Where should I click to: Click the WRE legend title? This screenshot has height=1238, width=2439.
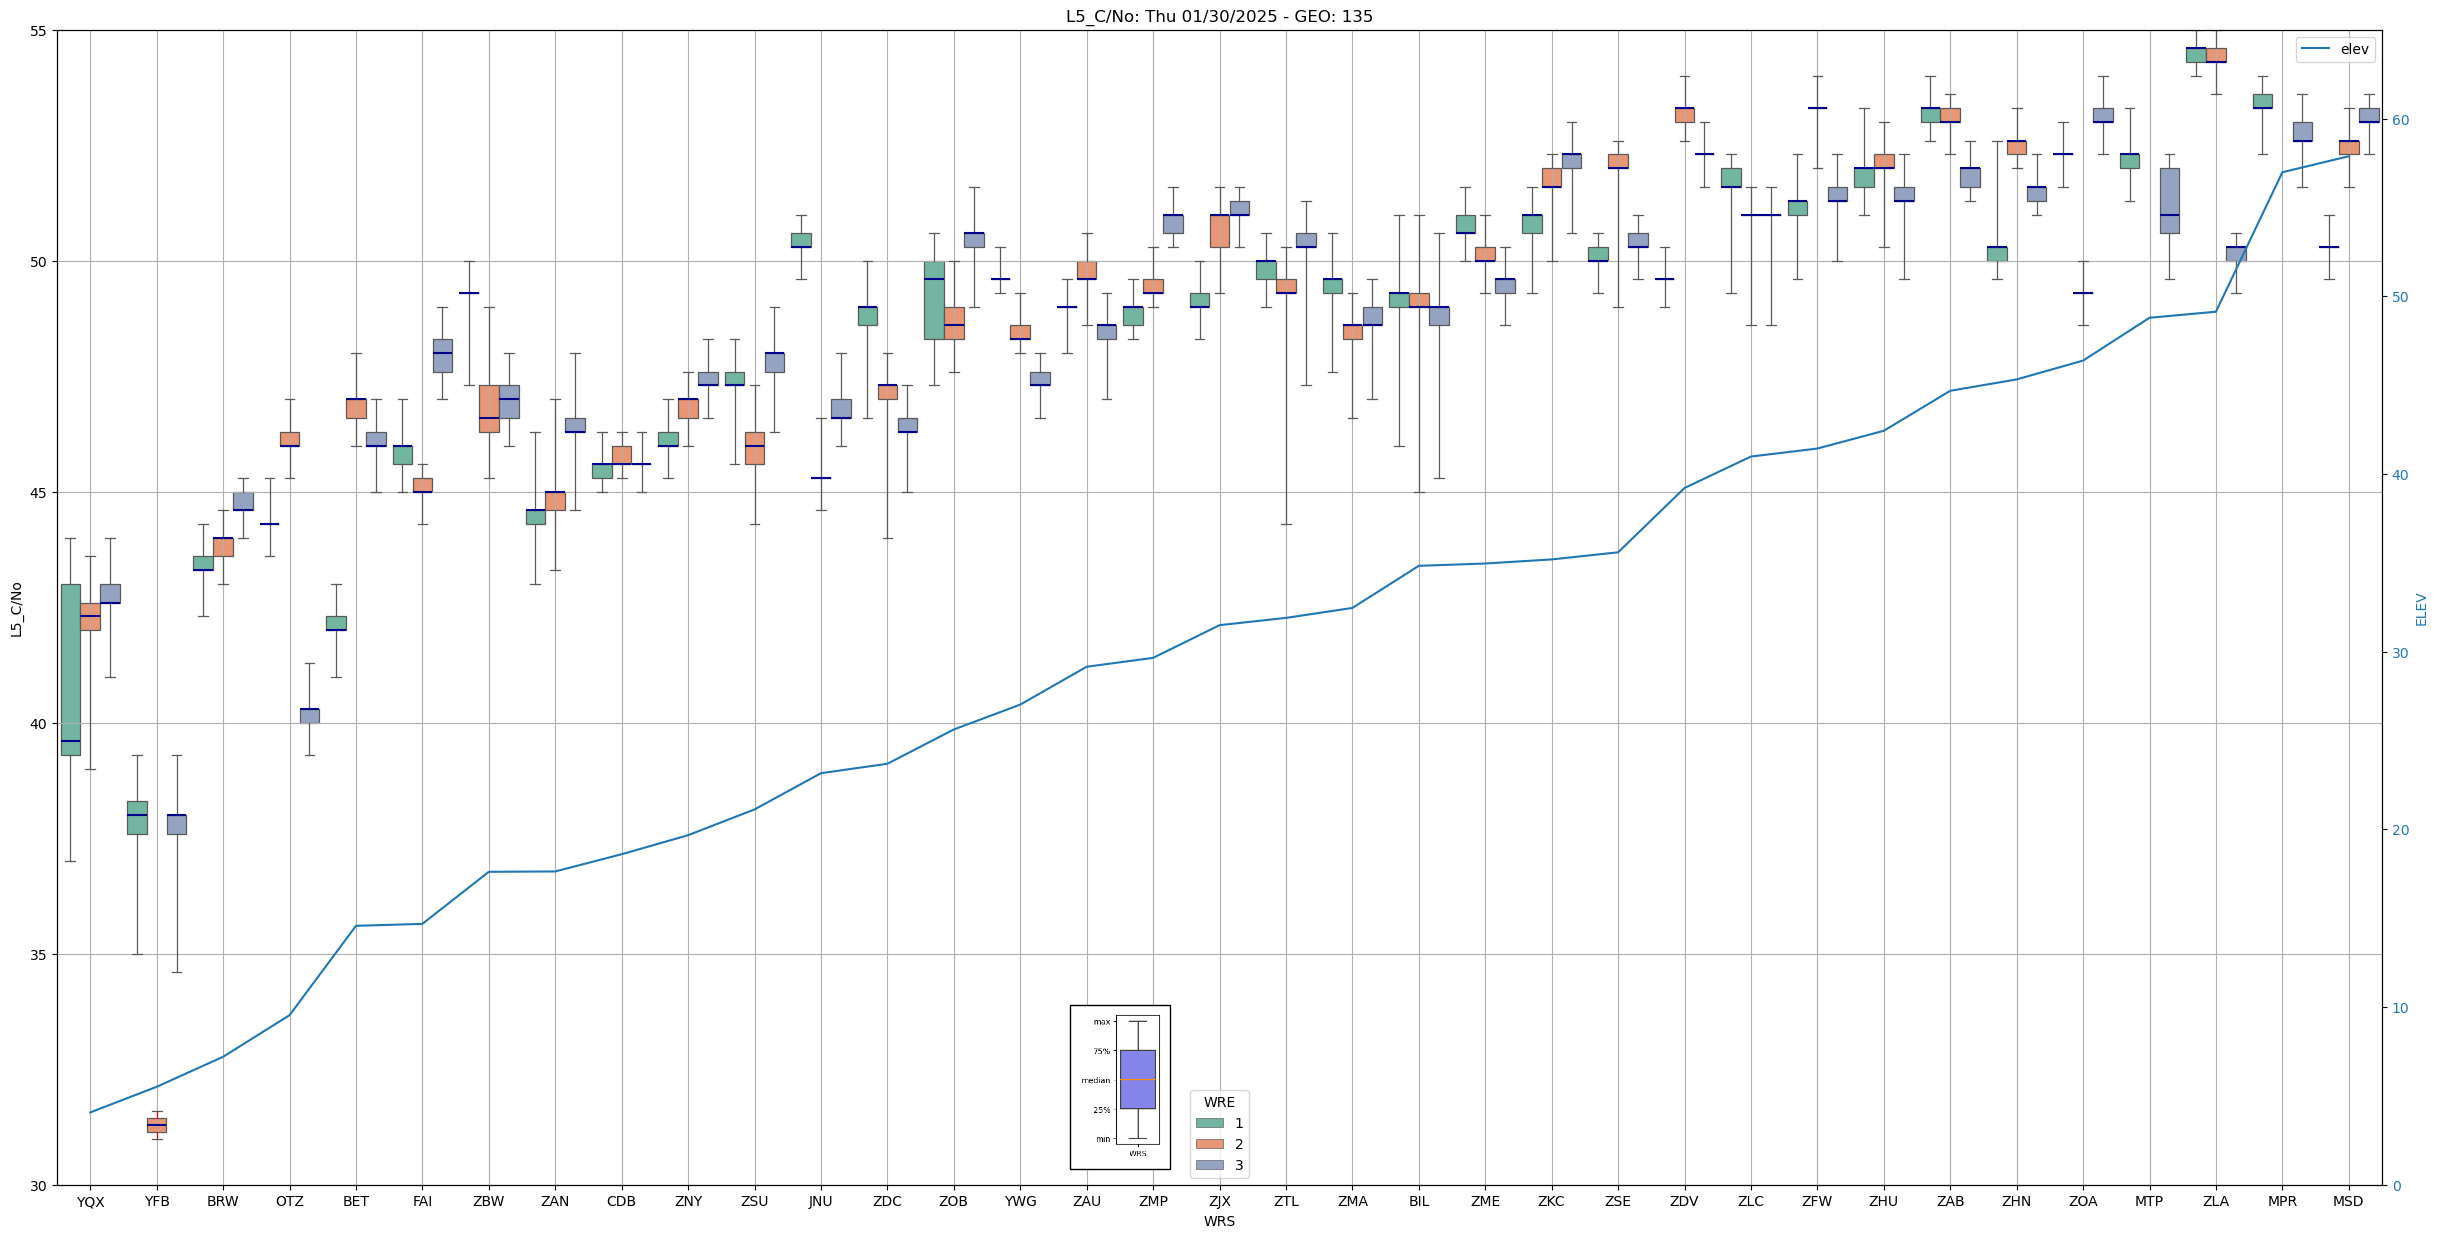pos(1218,1102)
